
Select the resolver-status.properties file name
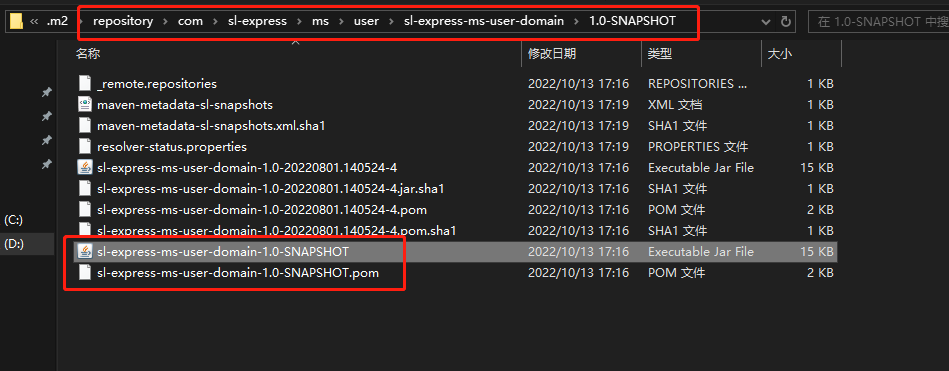(x=172, y=146)
